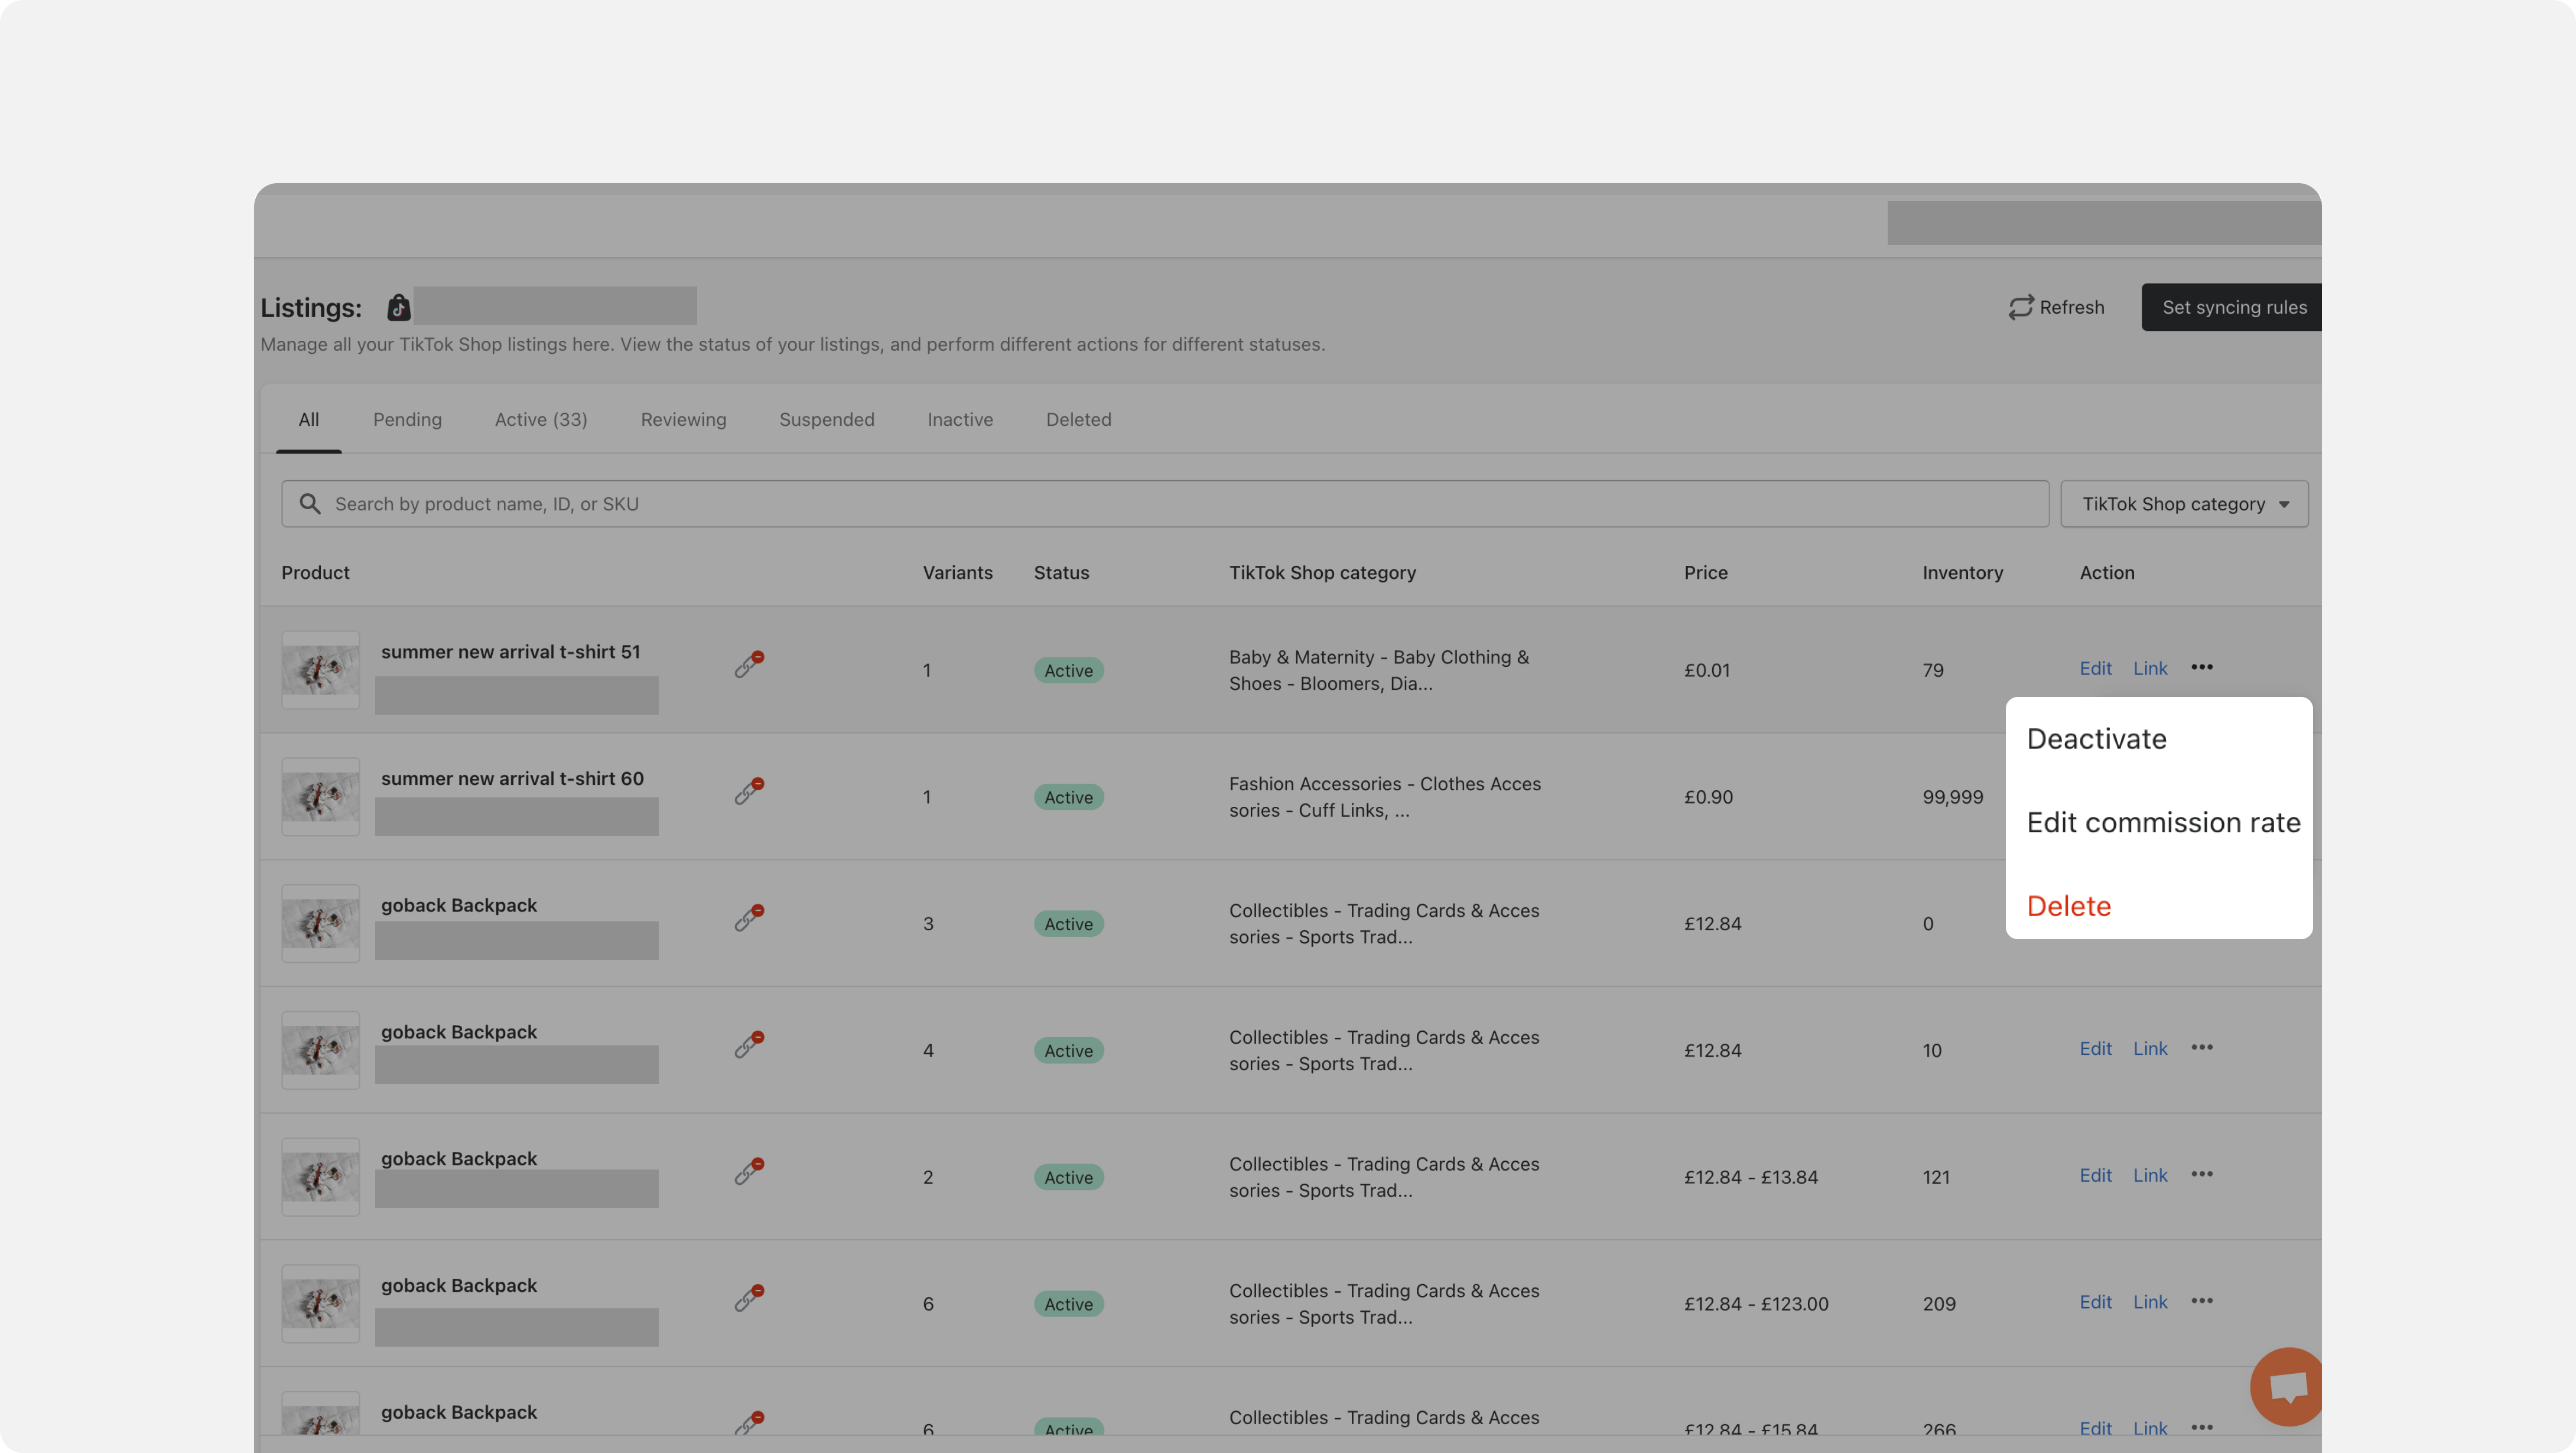Image resolution: width=2576 pixels, height=1453 pixels.
Task: Open three-dot menu for 2-variant goback Backpack
Action: point(2202,1174)
